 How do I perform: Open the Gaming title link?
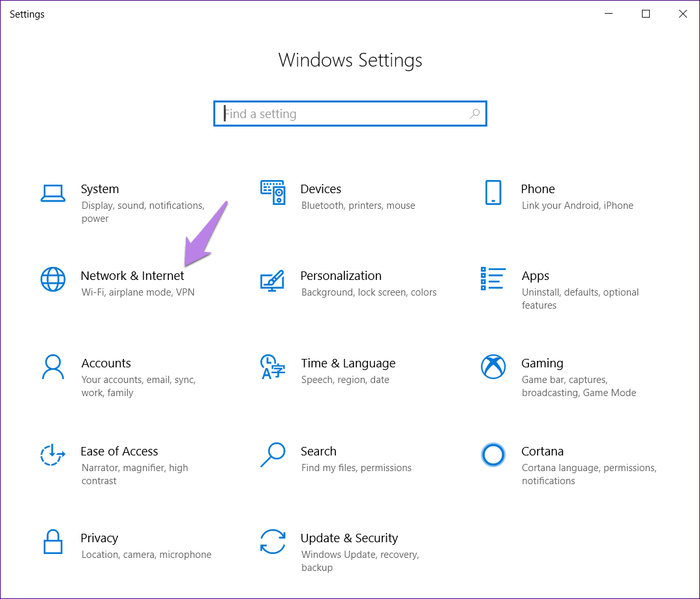click(x=542, y=363)
